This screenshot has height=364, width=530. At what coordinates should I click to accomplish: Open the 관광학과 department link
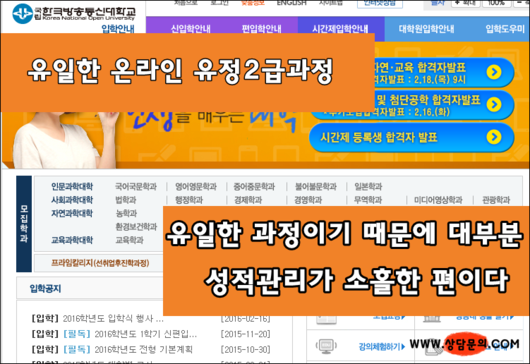496,200
